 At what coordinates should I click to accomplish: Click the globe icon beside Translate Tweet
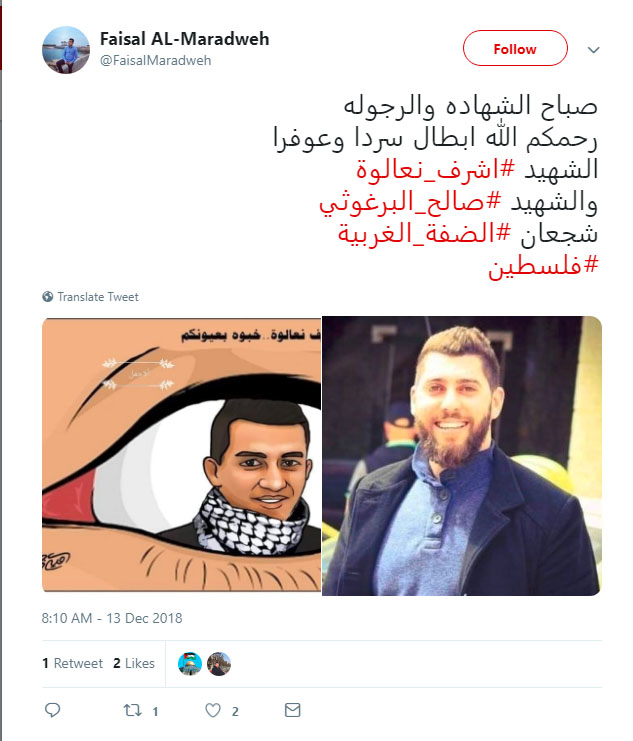tap(47, 297)
